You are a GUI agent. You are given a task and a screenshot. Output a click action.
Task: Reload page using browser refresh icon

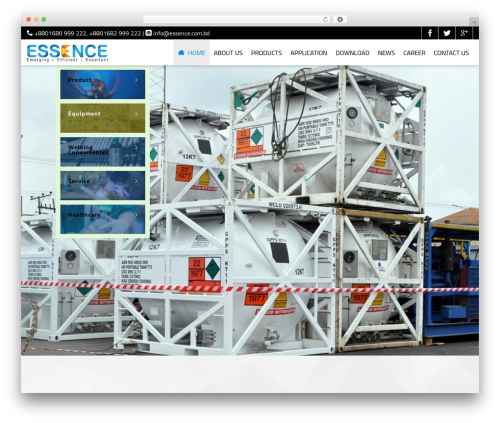pos(325,19)
